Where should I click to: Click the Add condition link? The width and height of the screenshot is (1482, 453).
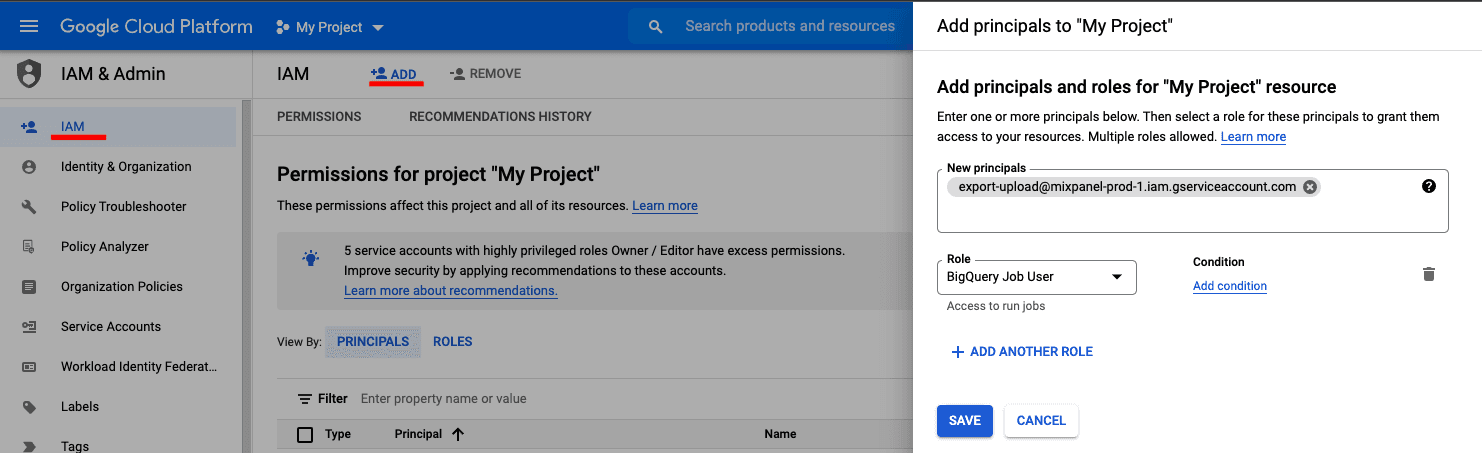[1229, 286]
